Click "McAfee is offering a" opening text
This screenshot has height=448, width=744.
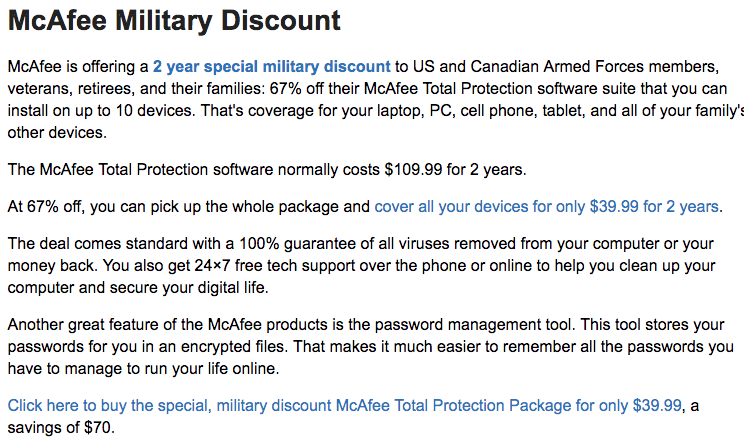78,66
